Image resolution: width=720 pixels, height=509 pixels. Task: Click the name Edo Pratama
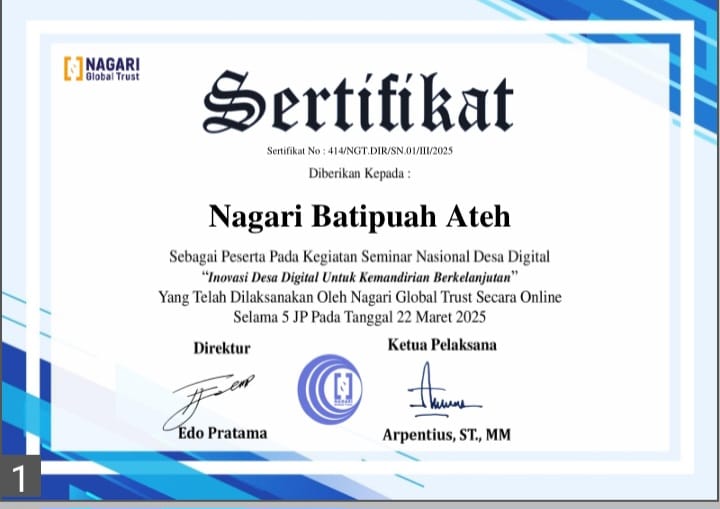[x=222, y=433]
